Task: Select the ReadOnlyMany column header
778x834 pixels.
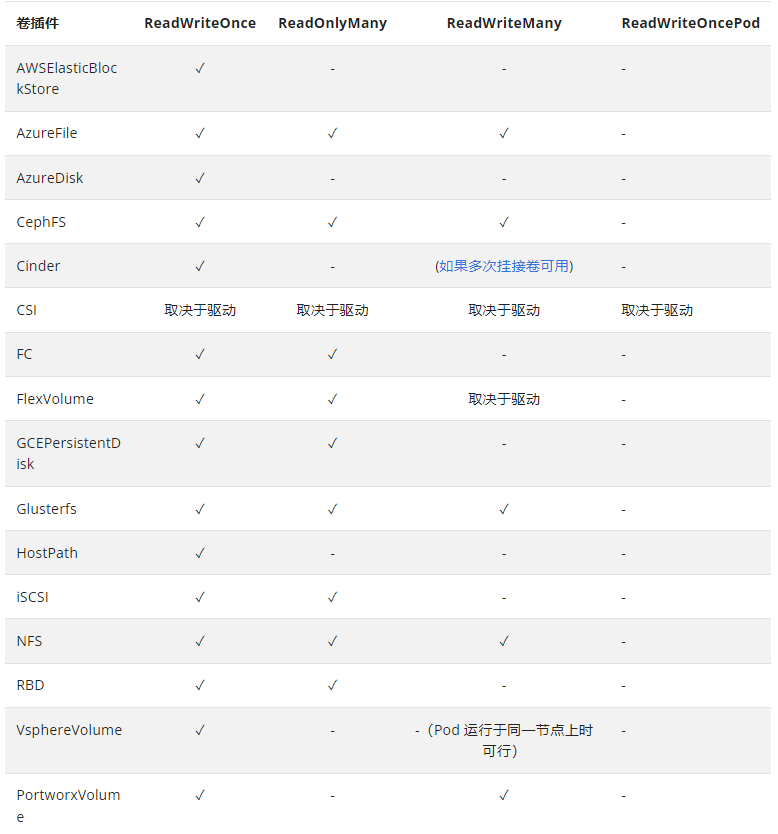Action: pyautogui.click(x=332, y=23)
